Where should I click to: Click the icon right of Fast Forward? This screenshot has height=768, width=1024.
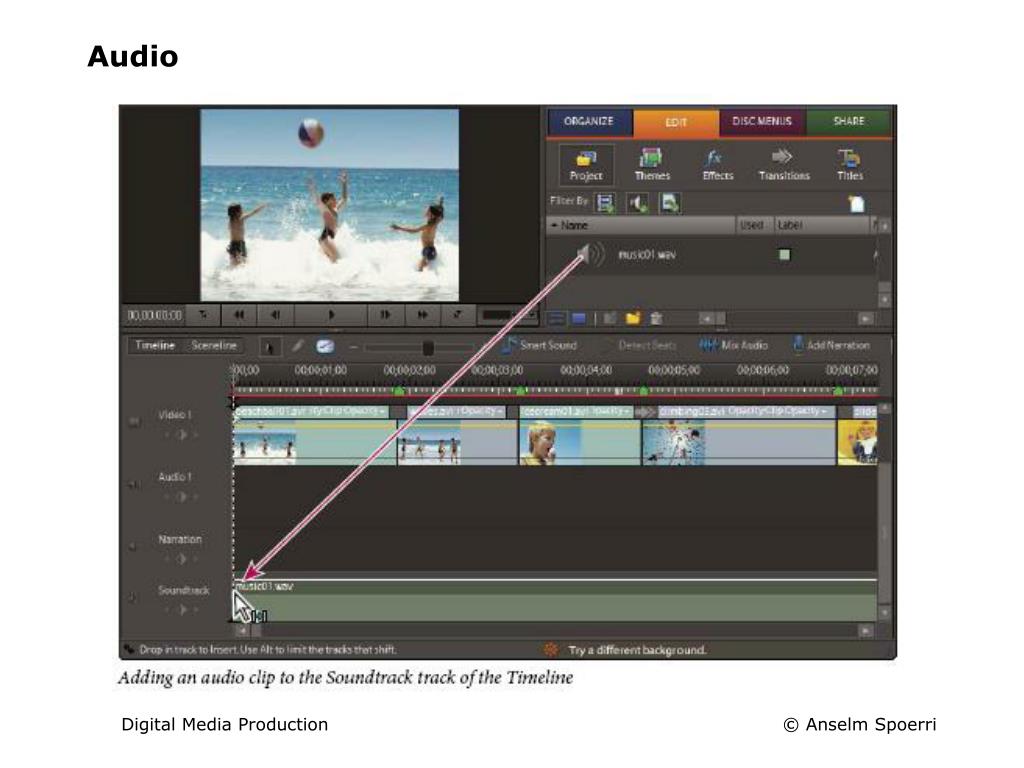point(458,315)
